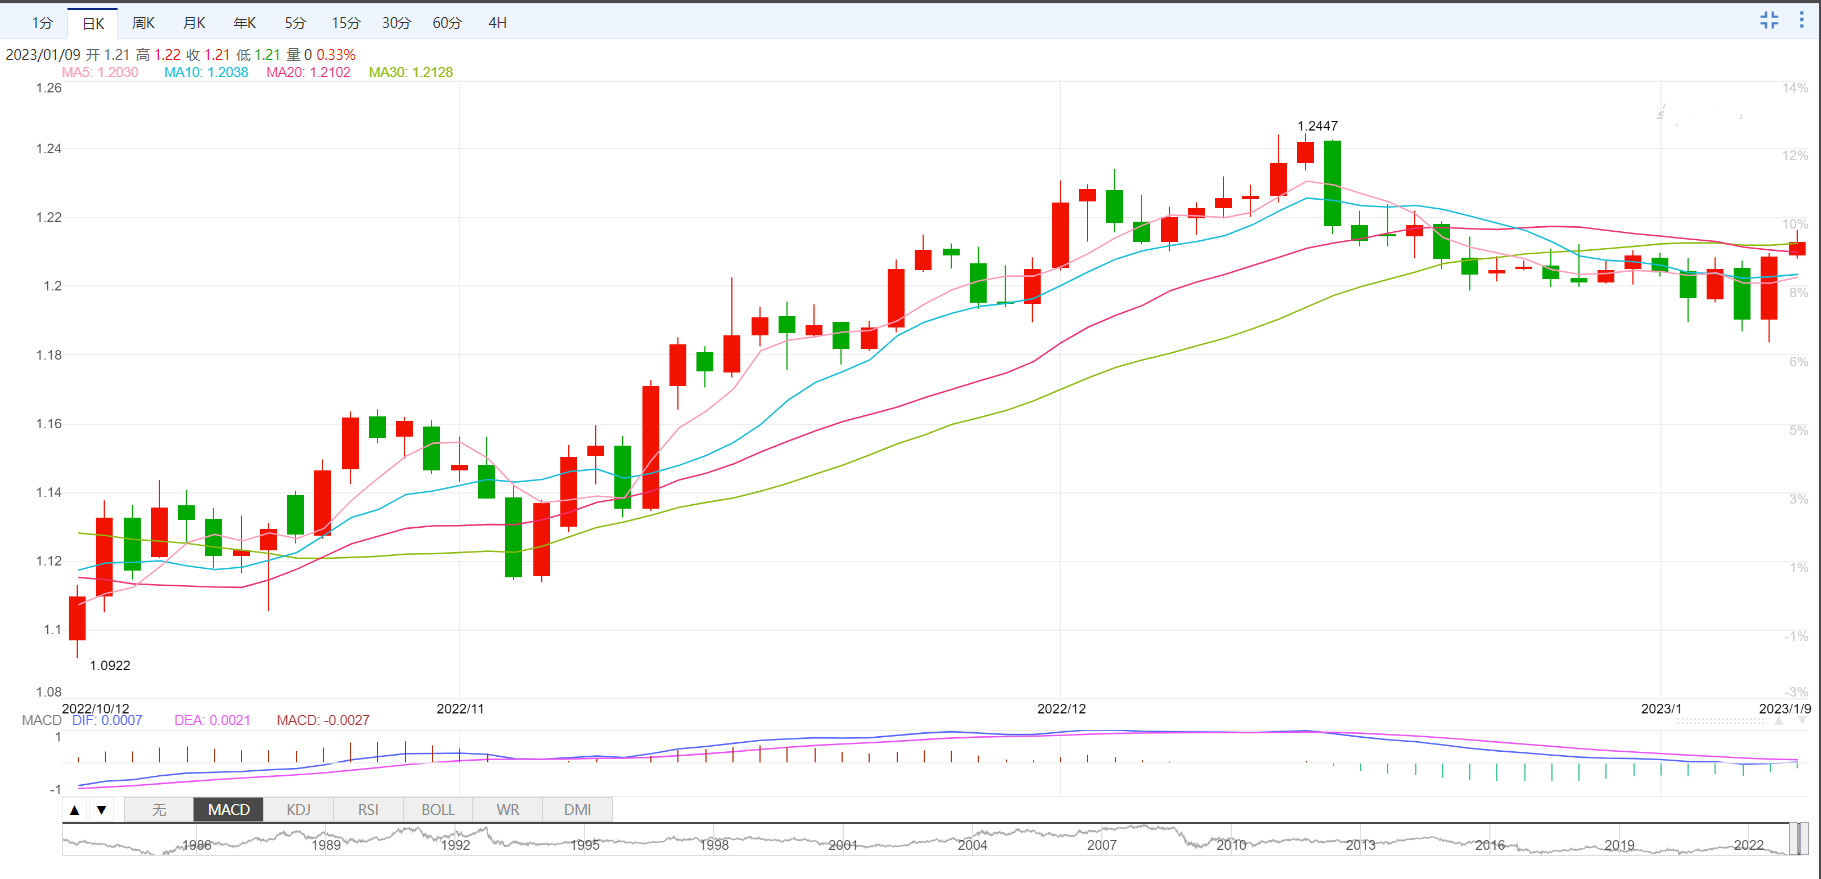Screen dimensions: 1821x879
Task: Click the gray up triangle below 2023/1/9
Action: click(1779, 720)
